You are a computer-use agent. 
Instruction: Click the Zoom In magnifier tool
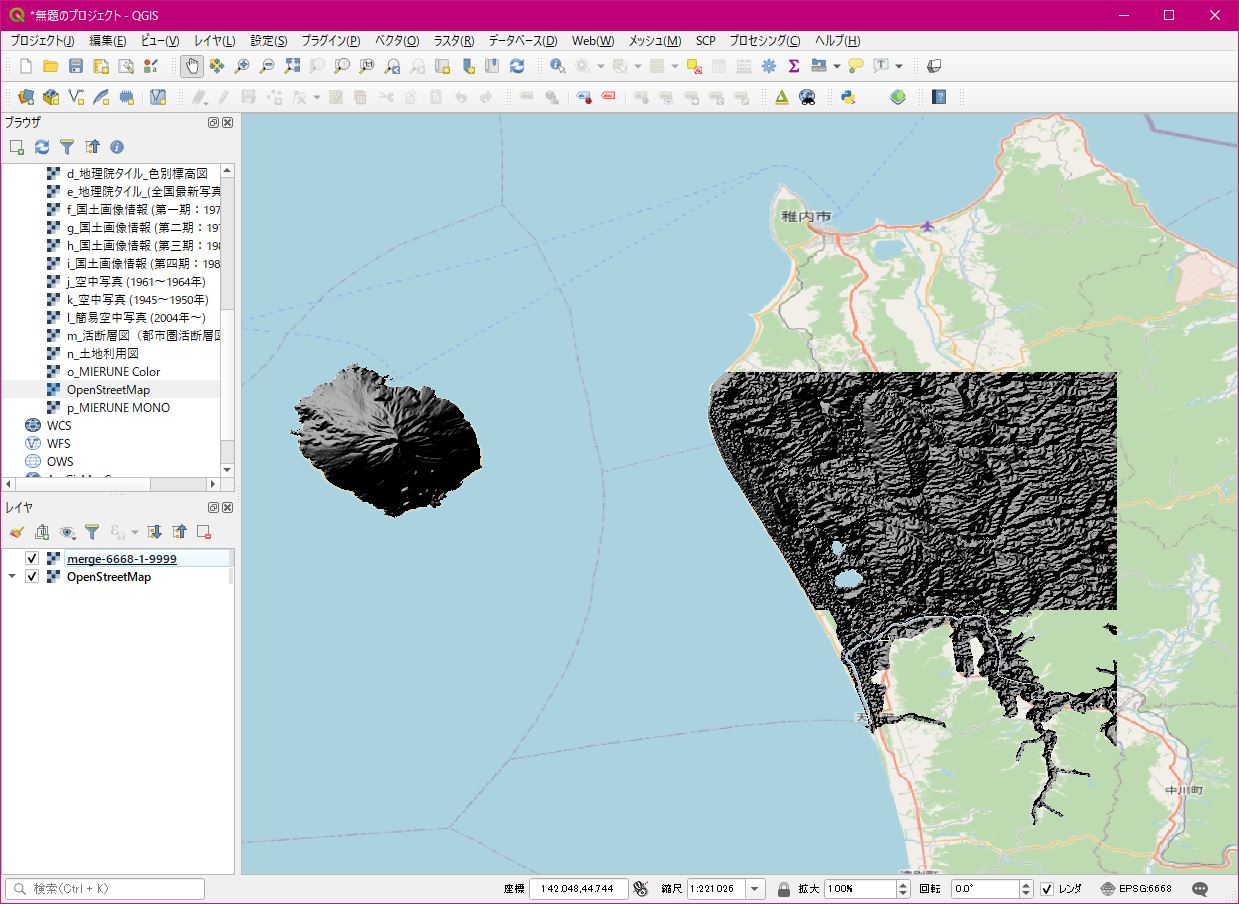tap(241, 66)
